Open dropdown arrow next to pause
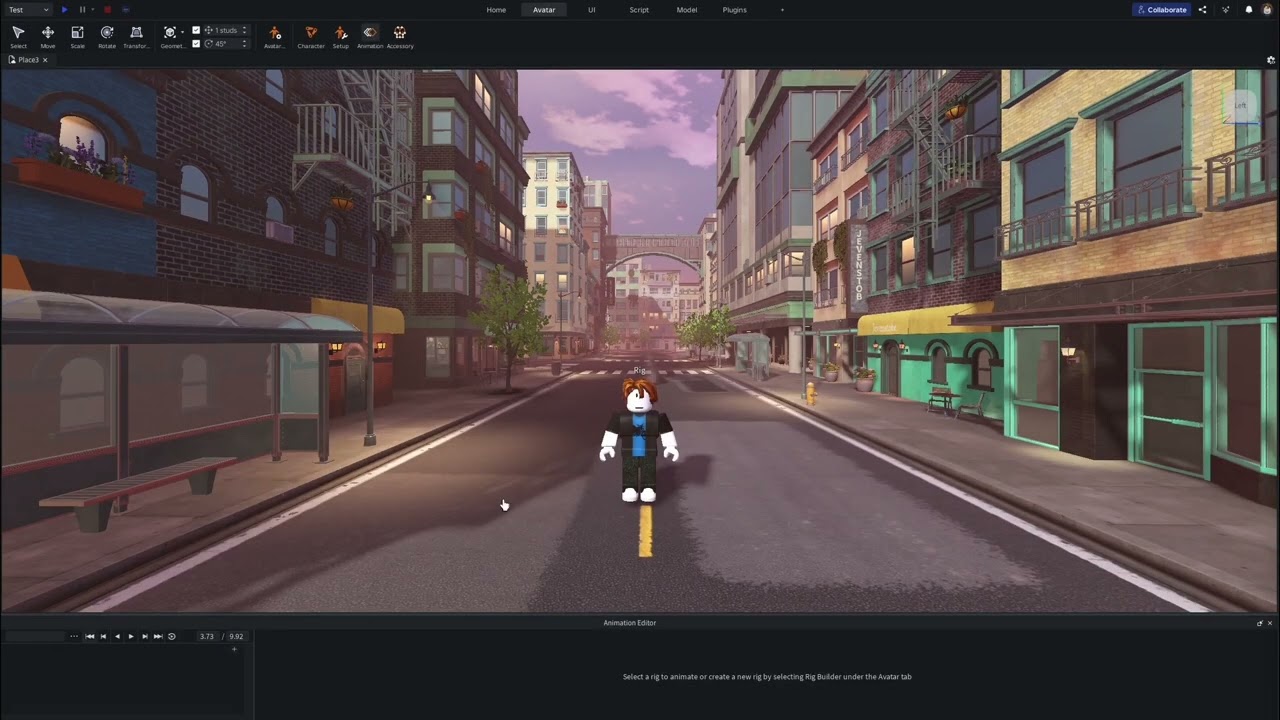 coord(92,9)
